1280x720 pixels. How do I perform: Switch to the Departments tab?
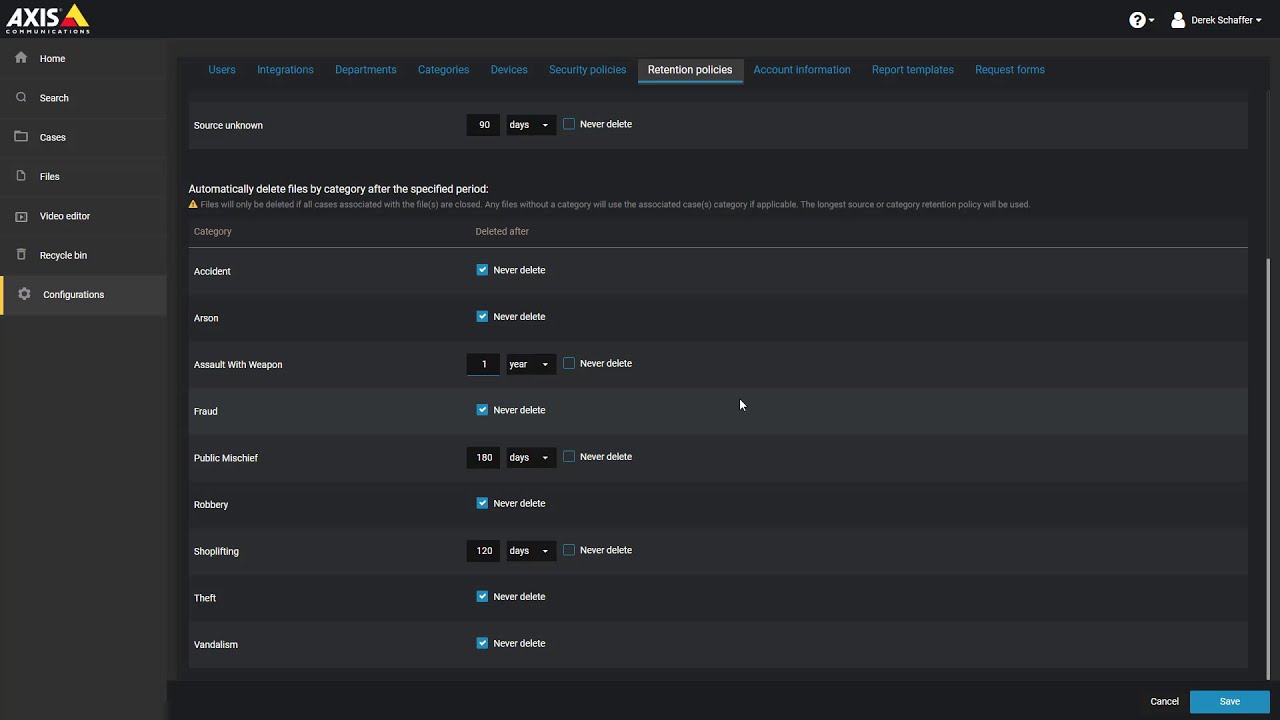(366, 70)
